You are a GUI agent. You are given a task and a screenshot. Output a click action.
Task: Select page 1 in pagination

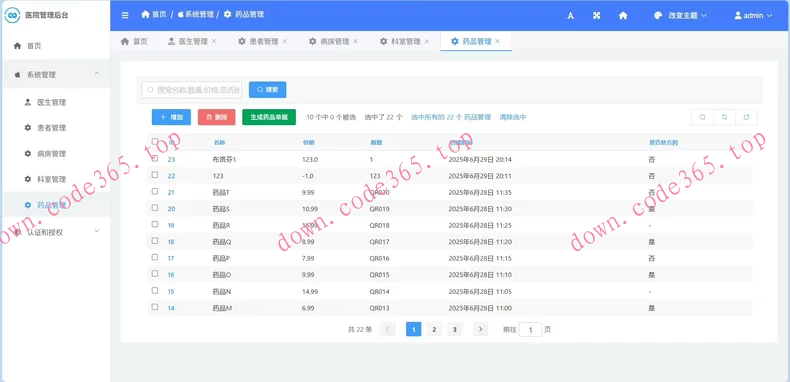(x=414, y=330)
